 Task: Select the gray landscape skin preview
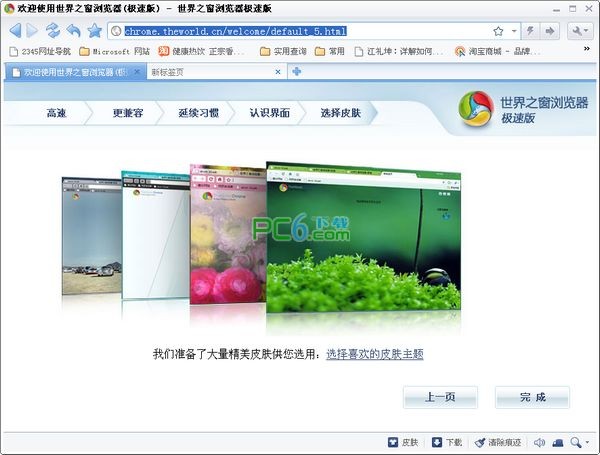(x=92, y=236)
